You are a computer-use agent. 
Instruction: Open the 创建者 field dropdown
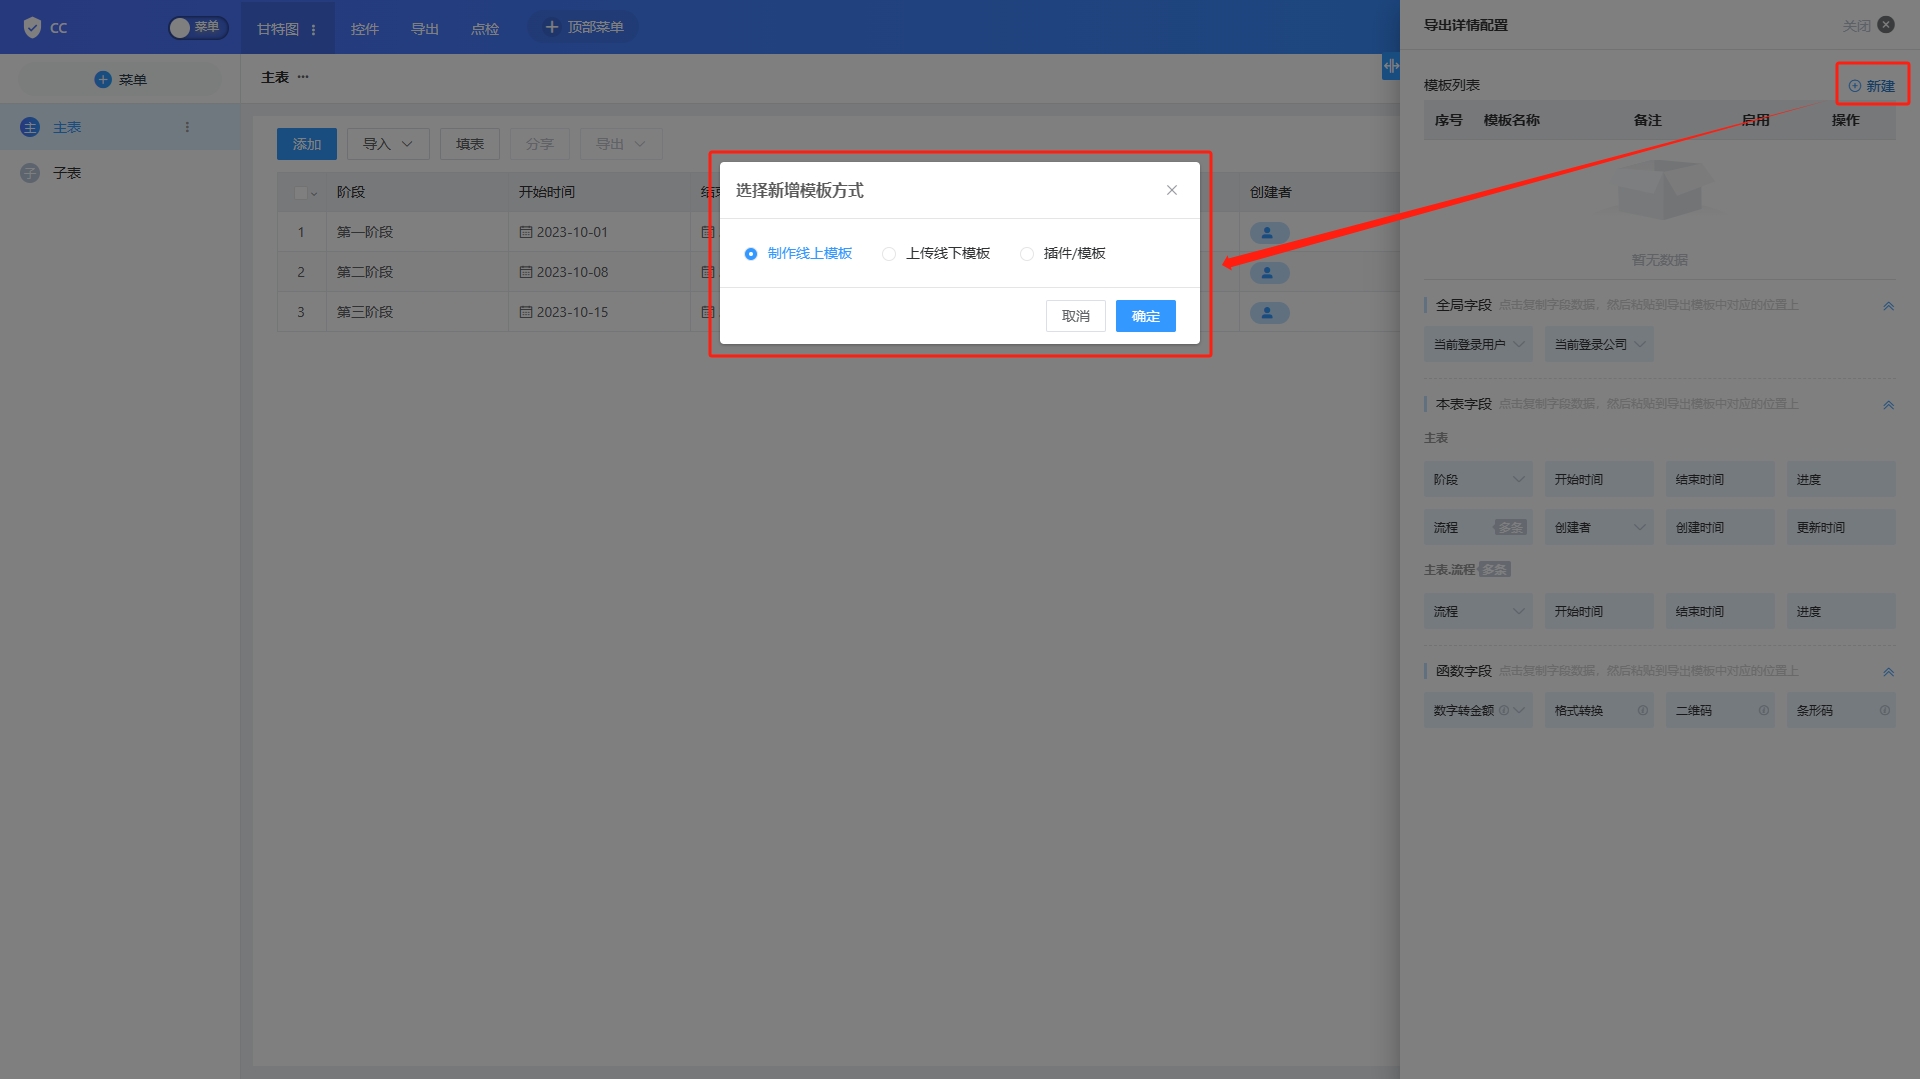(1598, 527)
